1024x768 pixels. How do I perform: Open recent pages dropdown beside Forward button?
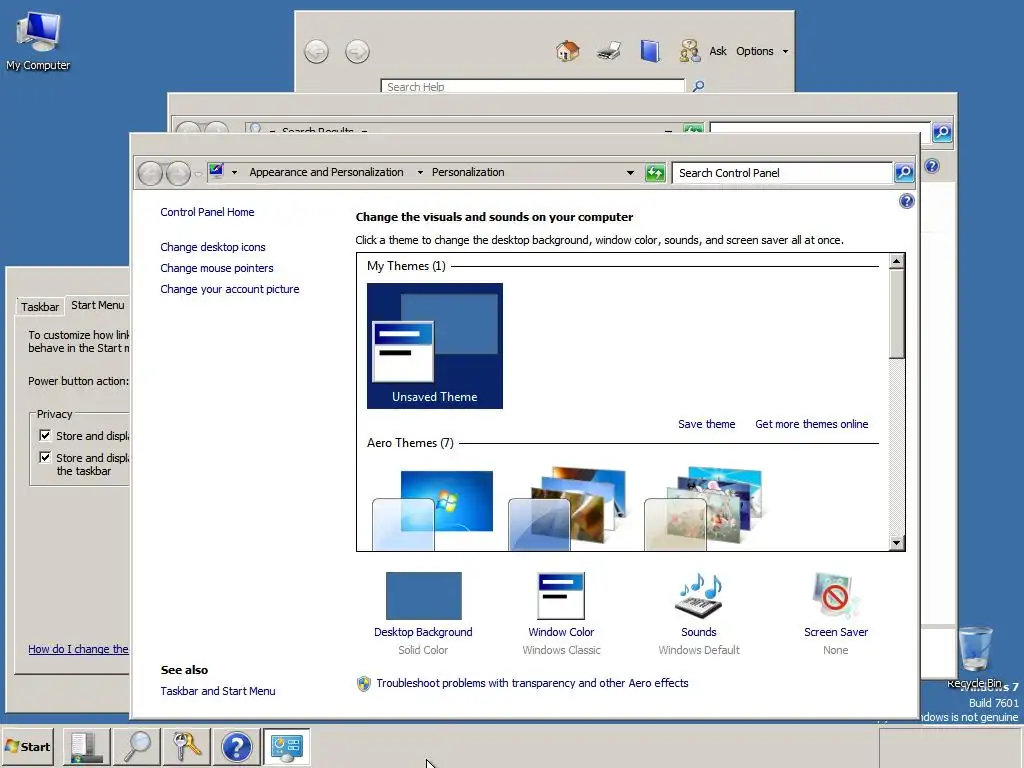tap(198, 174)
